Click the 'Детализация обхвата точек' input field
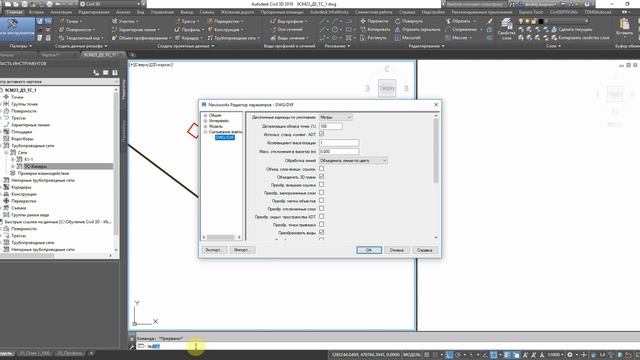The image size is (640, 360). pos(331,126)
